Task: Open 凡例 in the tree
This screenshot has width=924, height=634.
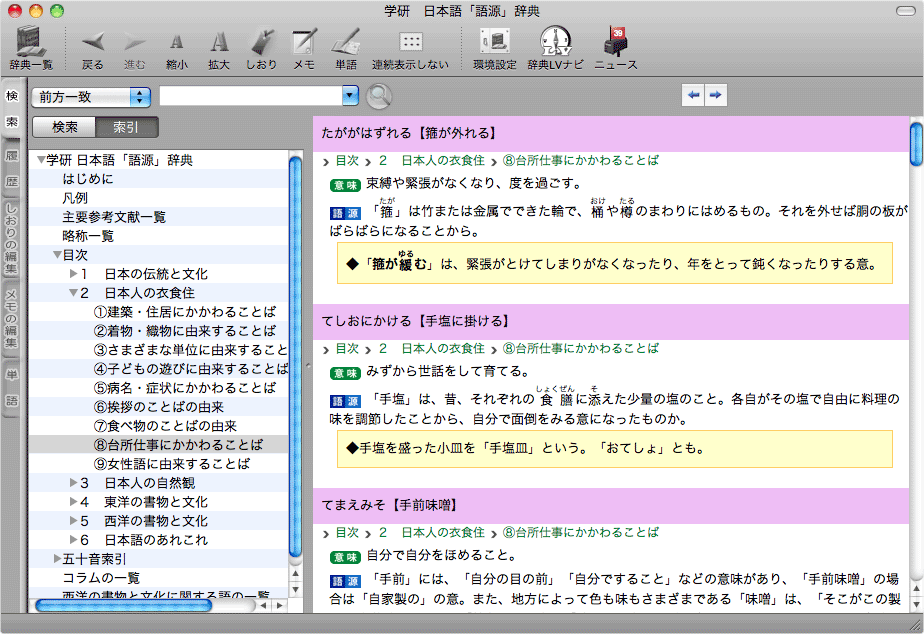Action: [x=75, y=198]
